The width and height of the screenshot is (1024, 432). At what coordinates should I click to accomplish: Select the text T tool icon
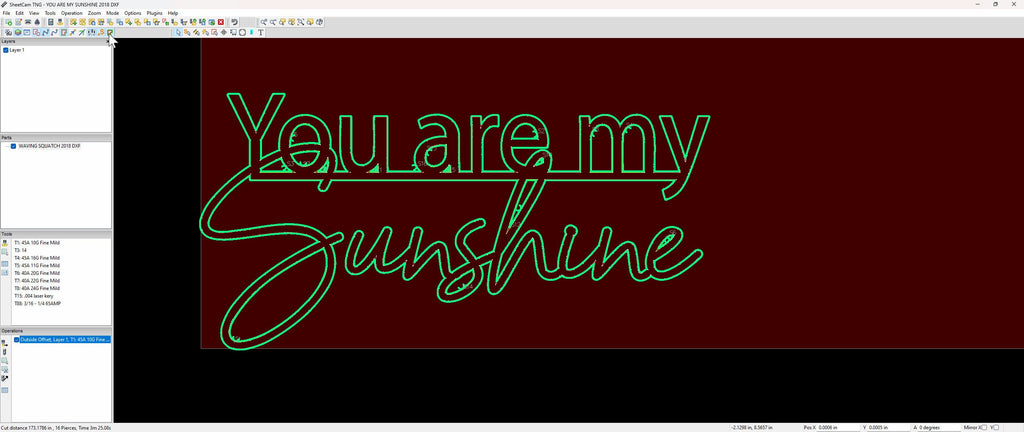[x=261, y=32]
